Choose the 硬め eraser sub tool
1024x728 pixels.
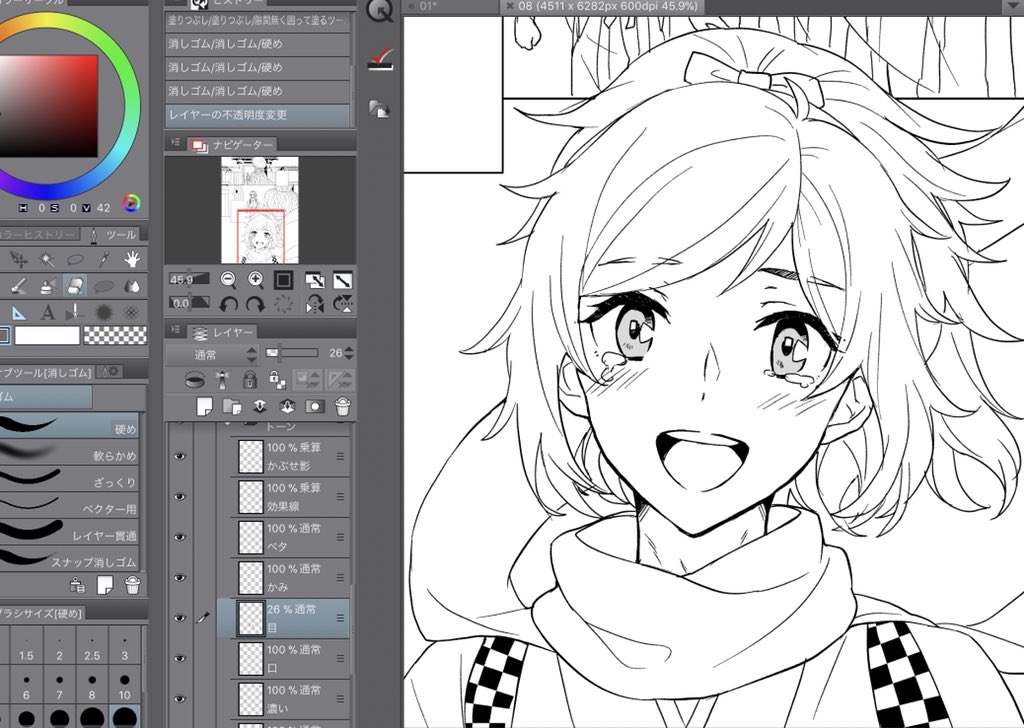tap(69, 425)
